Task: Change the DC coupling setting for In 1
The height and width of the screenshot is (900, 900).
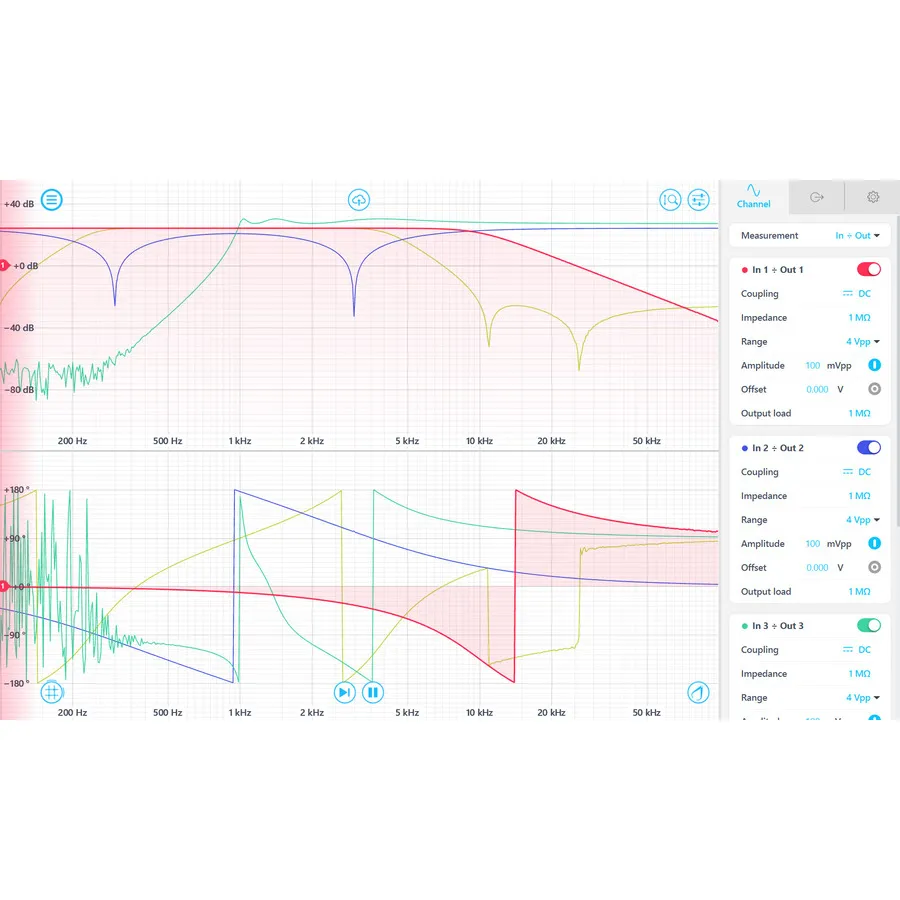Action: click(858, 293)
